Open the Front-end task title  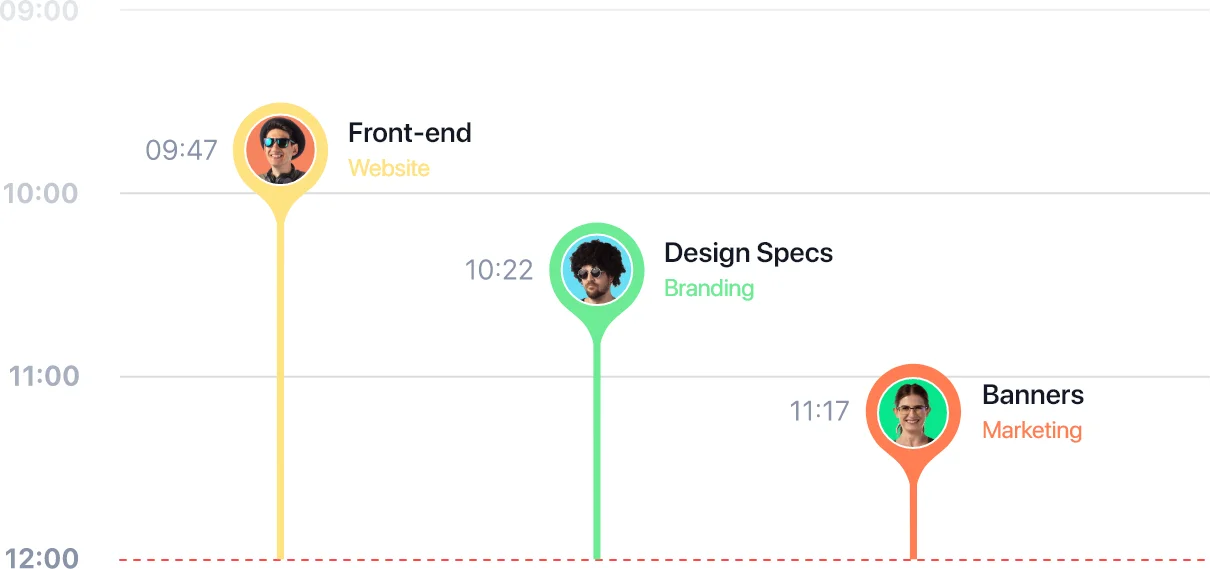pos(410,133)
